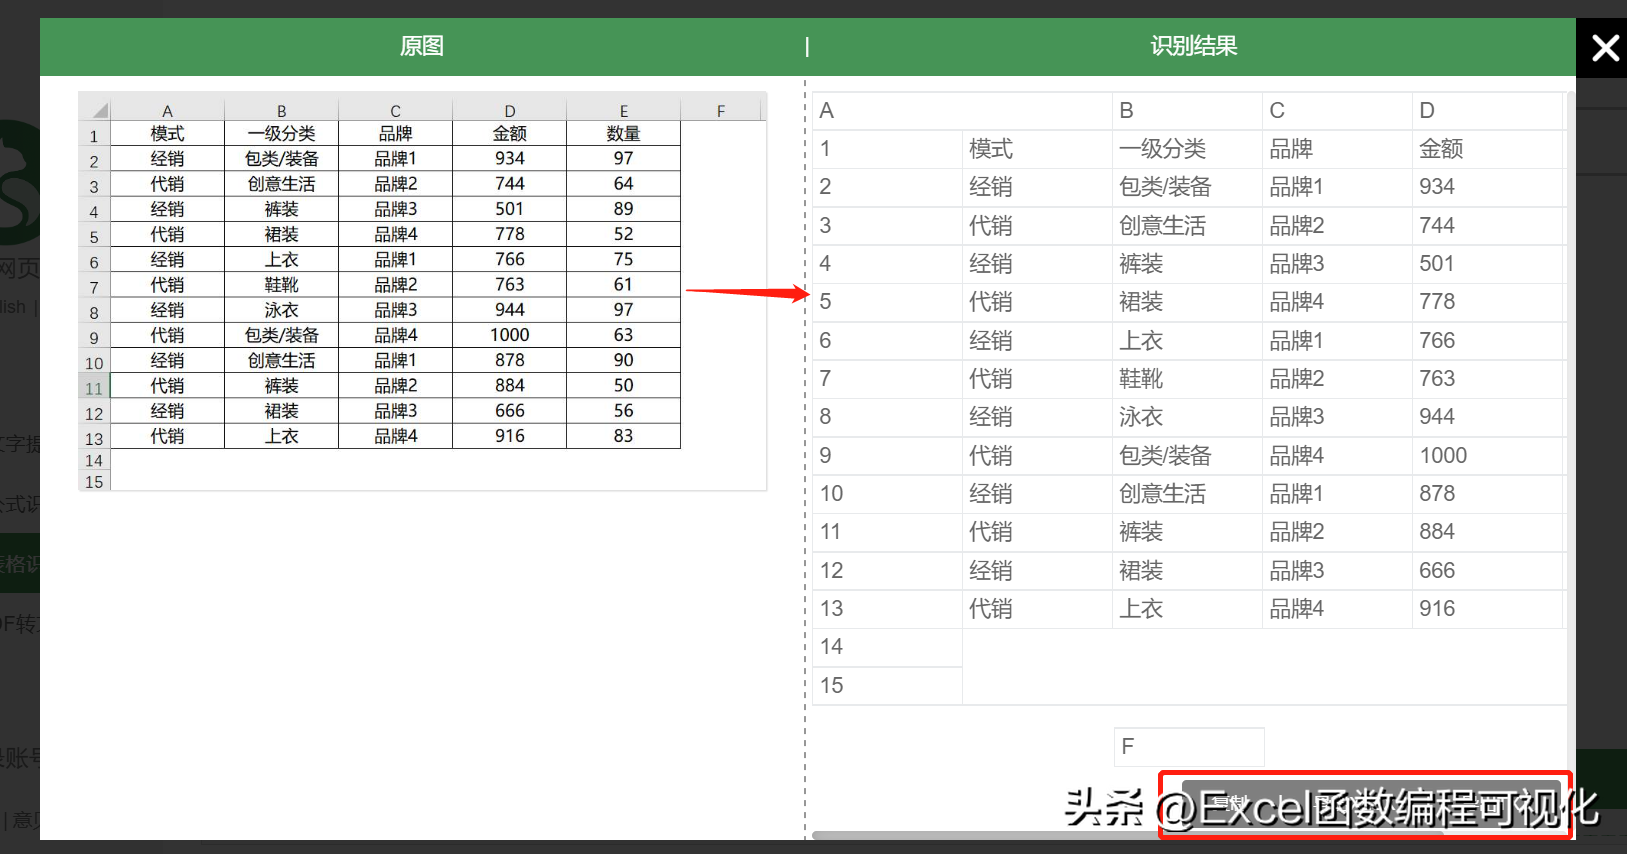Image resolution: width=1627 pixels, height=854 pixels.
Task: Click the result cell showing 一级分类
Action: coord(1187,149)
